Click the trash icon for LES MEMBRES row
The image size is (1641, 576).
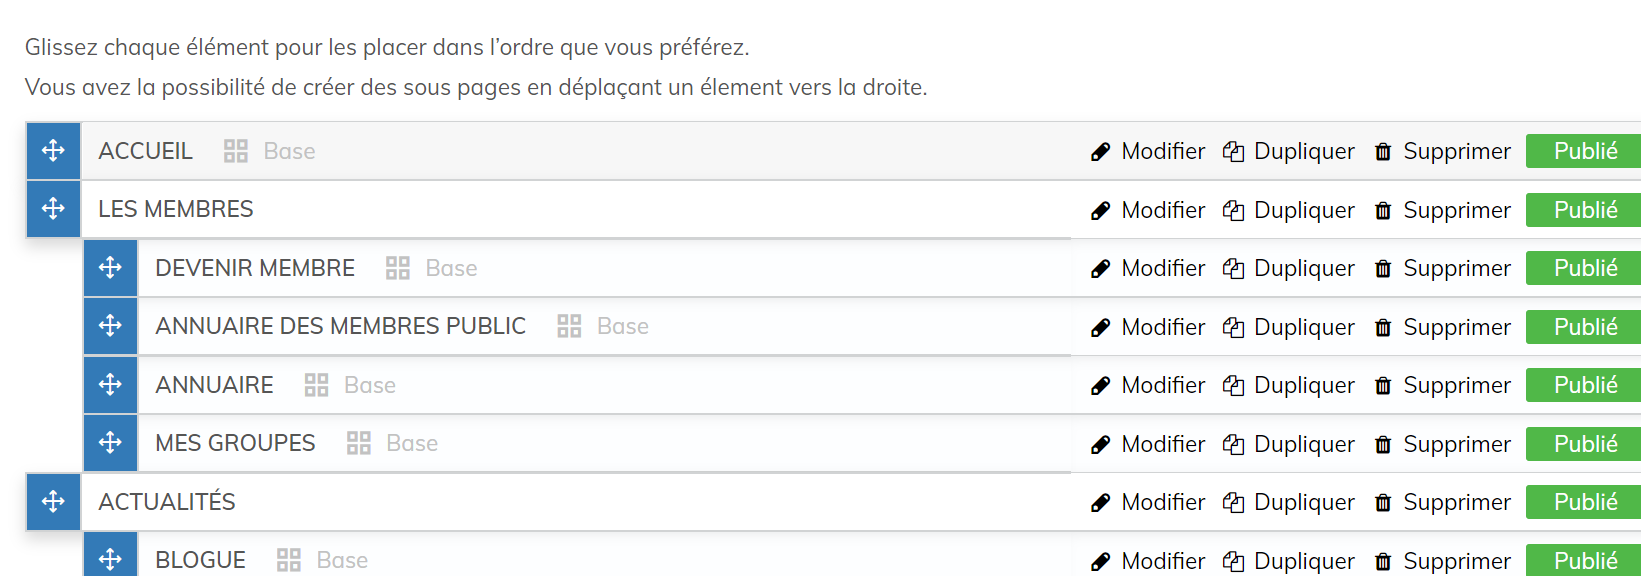pos(1383,210)
